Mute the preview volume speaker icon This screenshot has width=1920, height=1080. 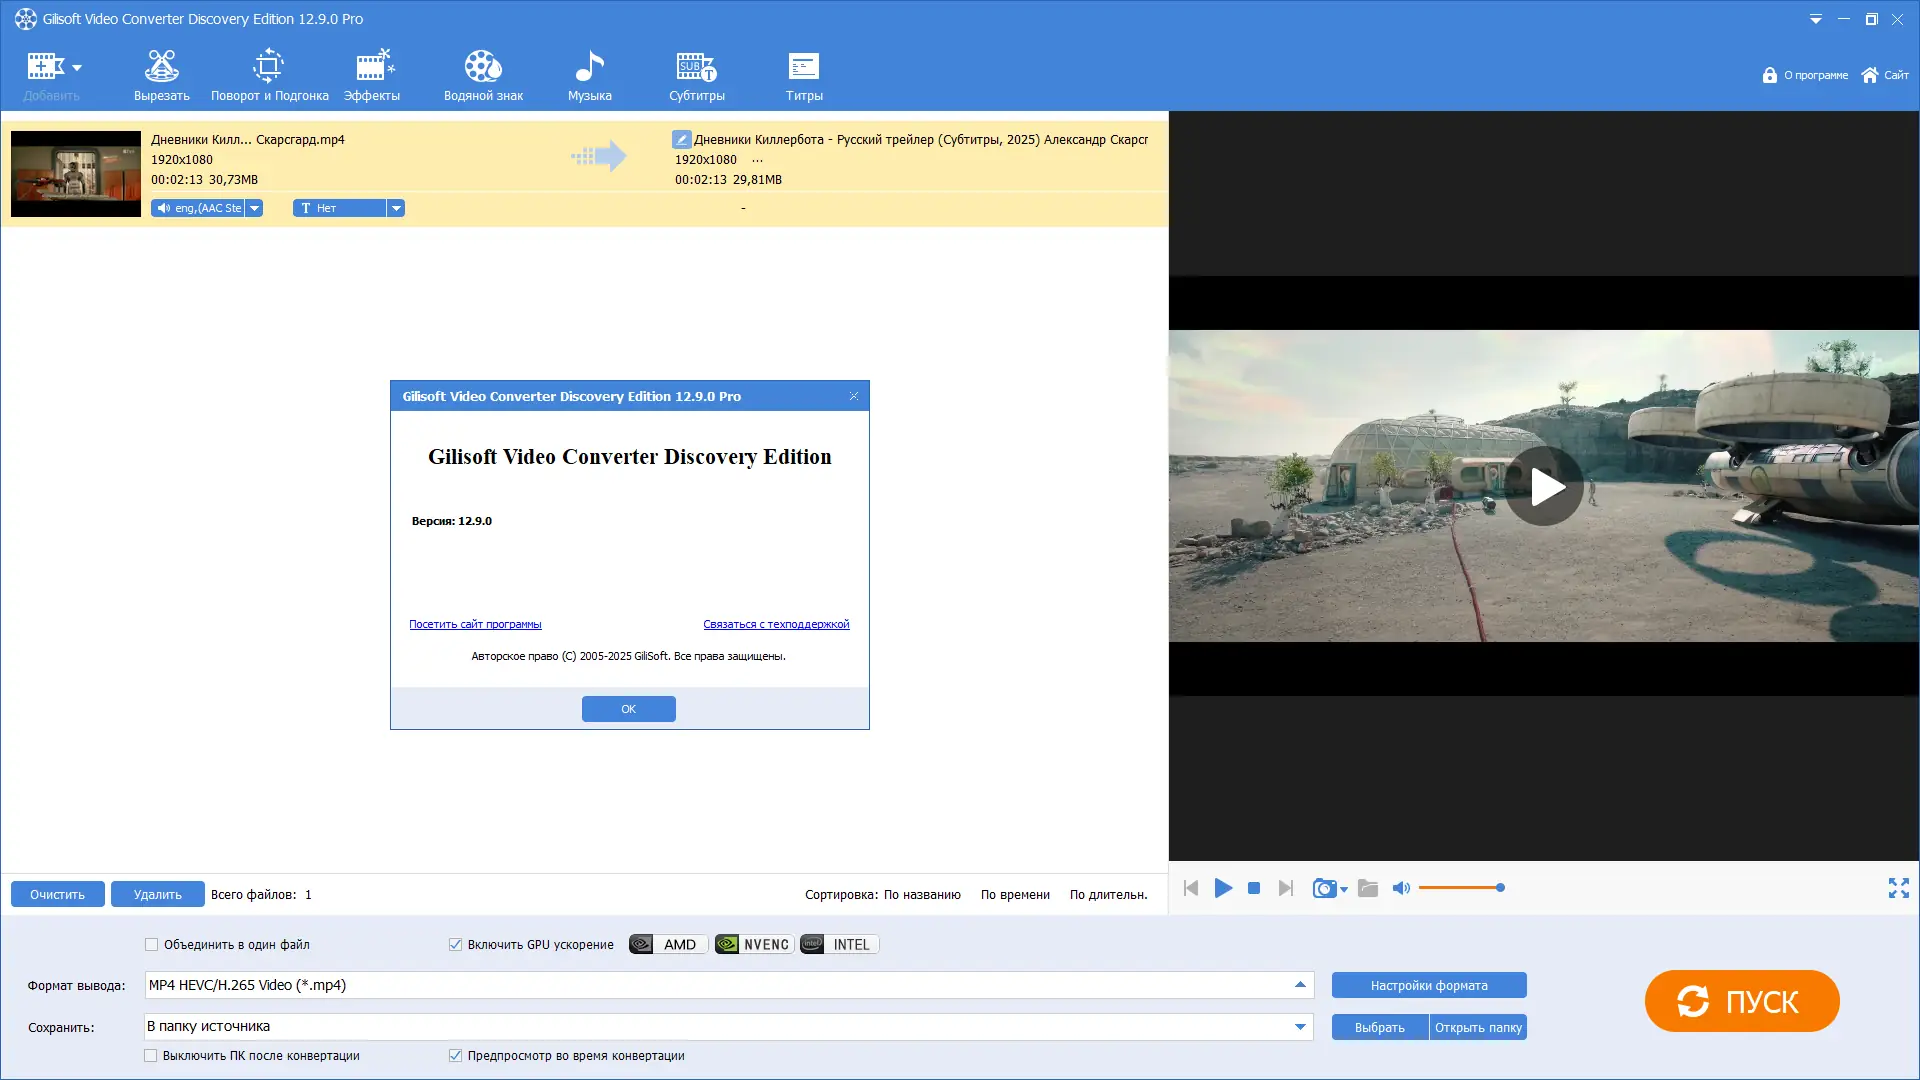(1401, 888)
